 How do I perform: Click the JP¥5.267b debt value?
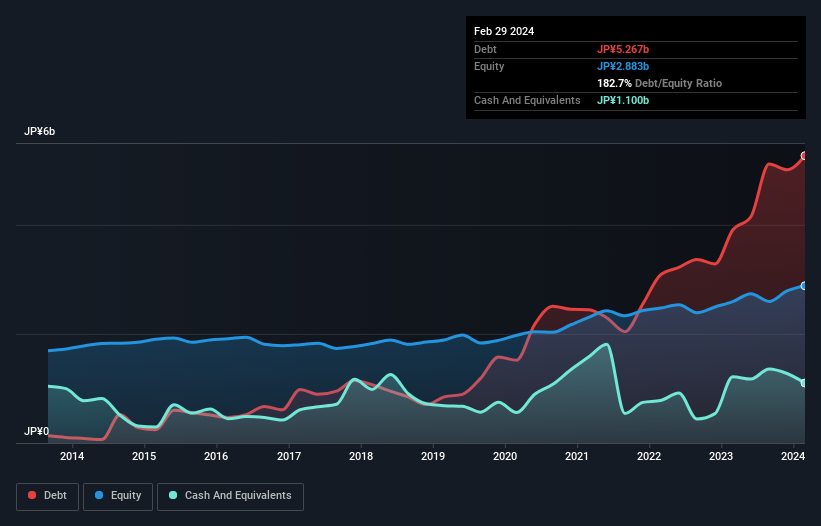point(623,49)
